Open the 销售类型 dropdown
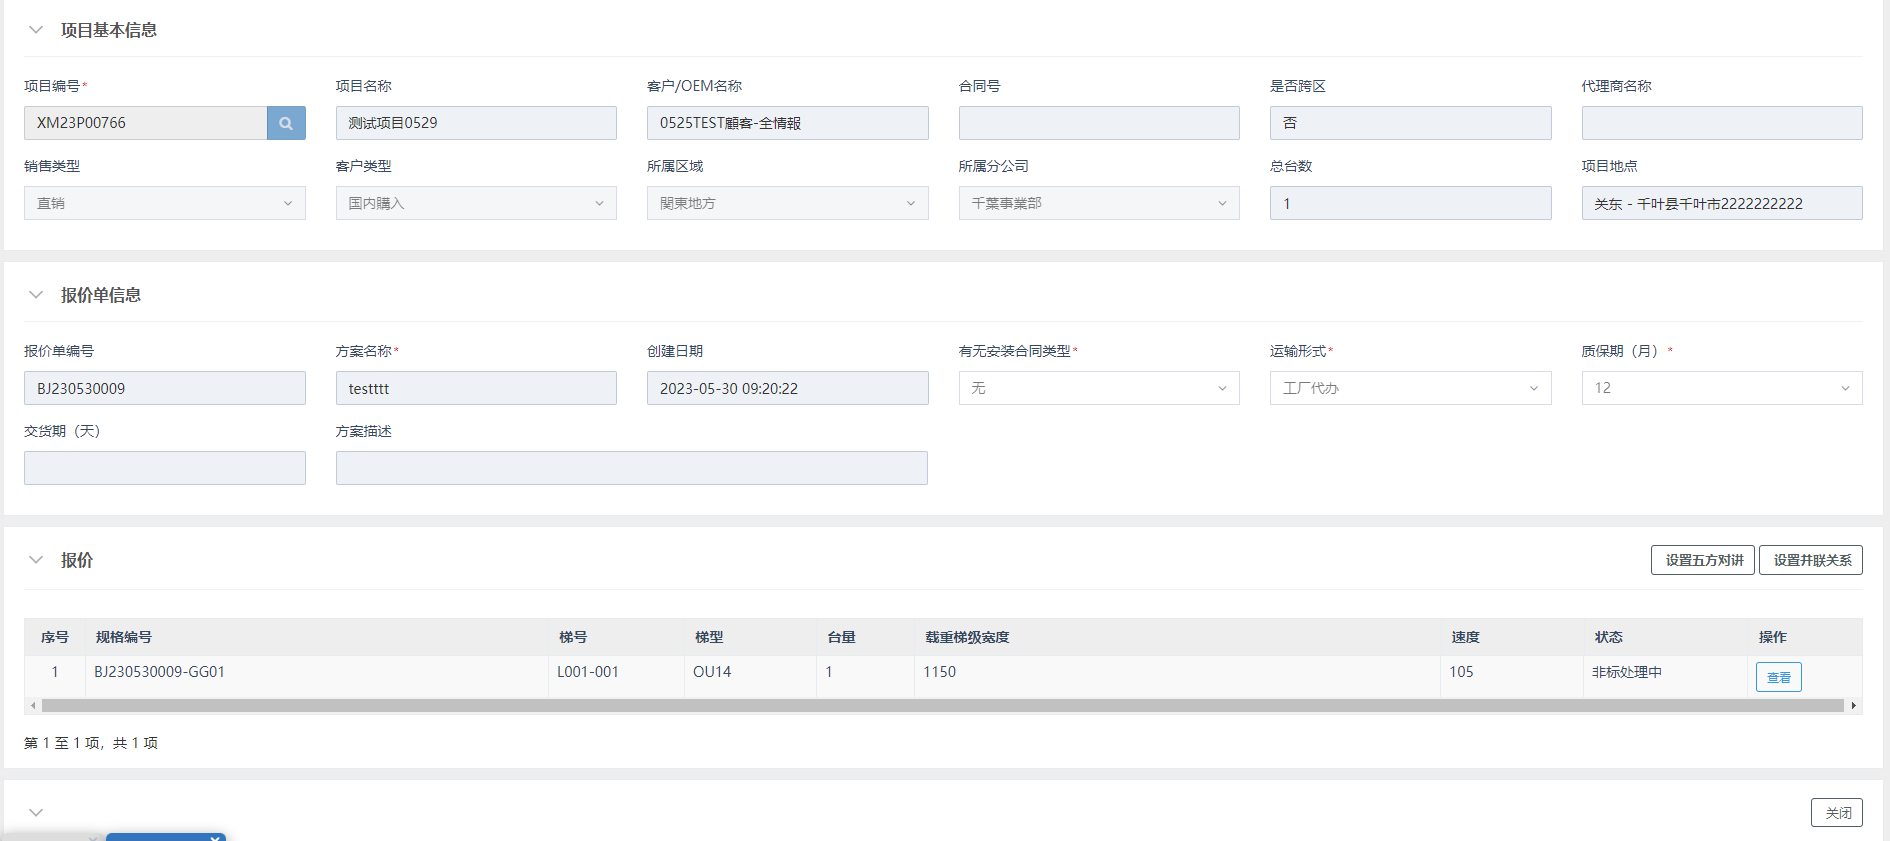The width and height of the screenshot is (1890, 841). pyautogui.click(x=165, y=203)
